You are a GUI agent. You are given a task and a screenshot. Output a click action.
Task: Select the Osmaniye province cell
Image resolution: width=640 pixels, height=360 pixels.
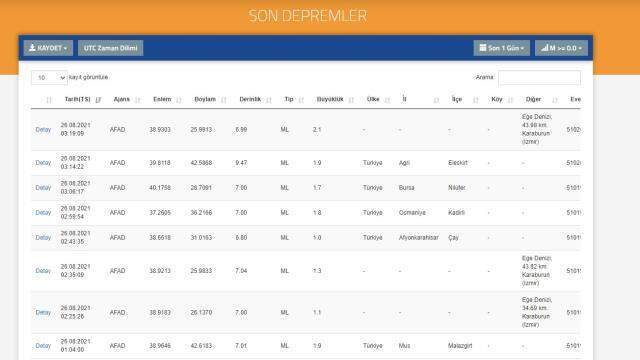pyautogui.click(x=412, y=213)
